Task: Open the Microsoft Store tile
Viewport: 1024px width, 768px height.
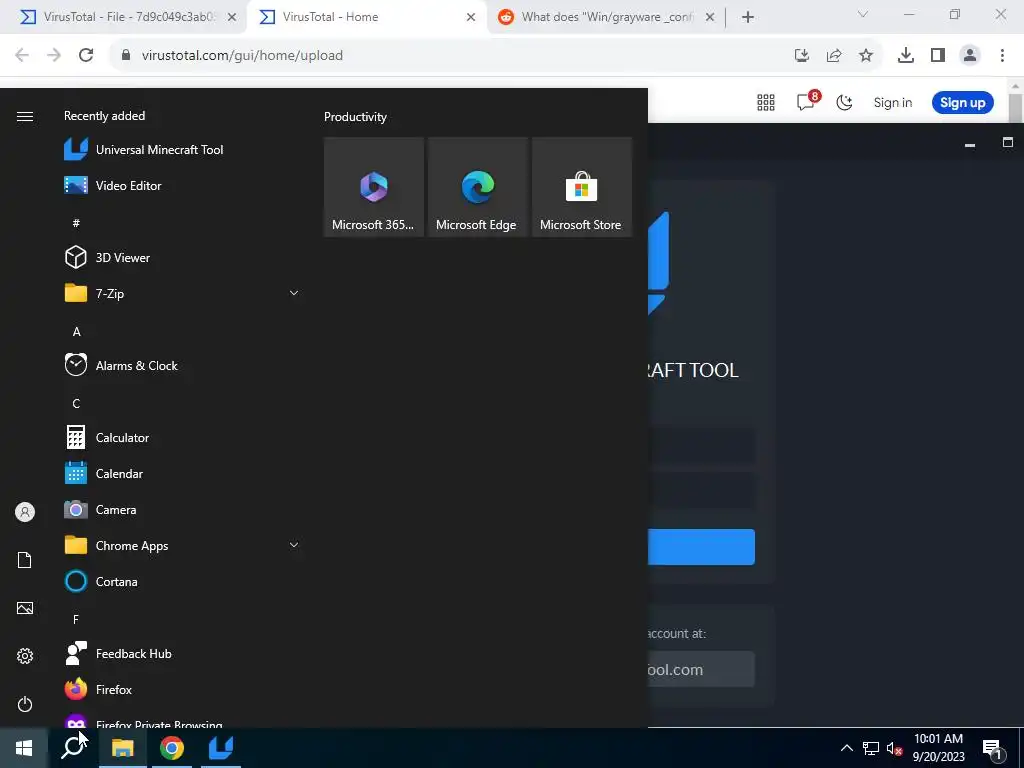Action: coord(581,187)
